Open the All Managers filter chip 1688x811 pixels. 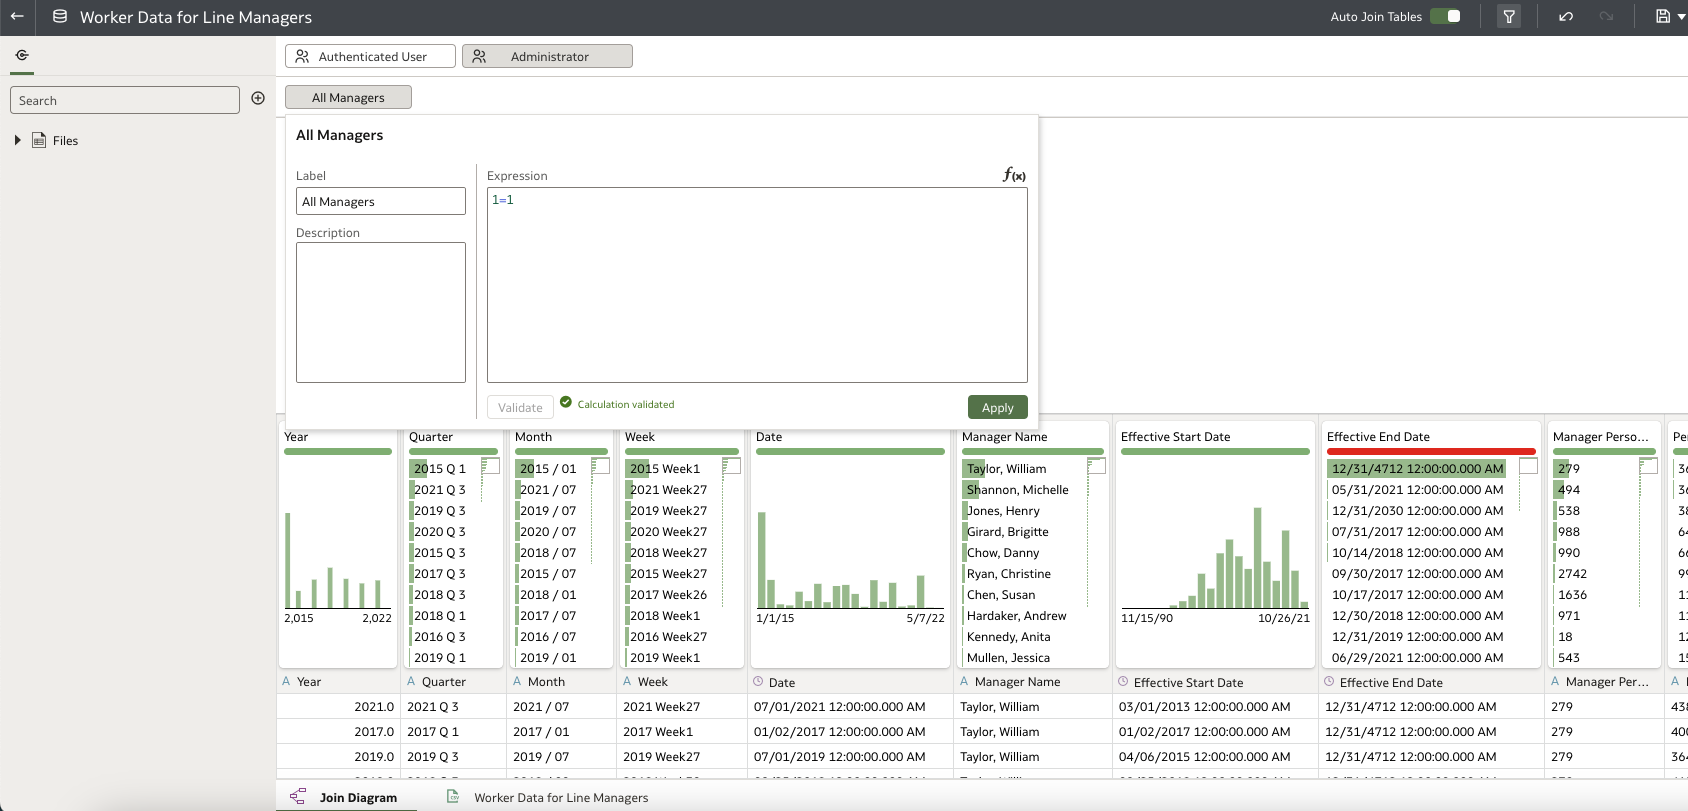348,97
